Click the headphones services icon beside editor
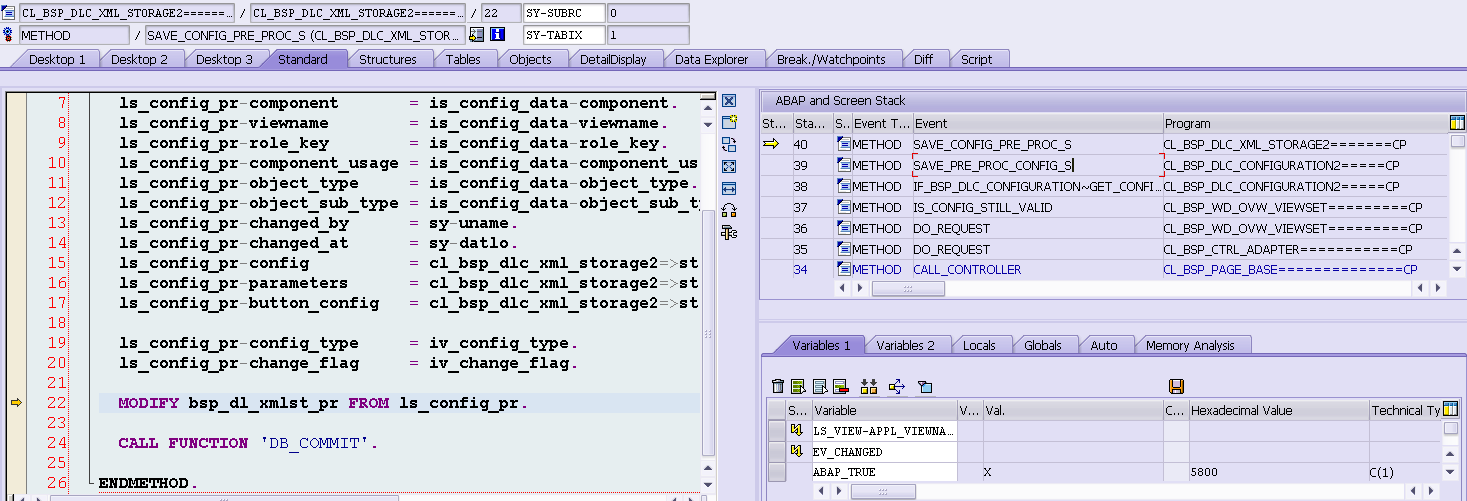This screenshot has width=1467, height=501. [729, 210]
